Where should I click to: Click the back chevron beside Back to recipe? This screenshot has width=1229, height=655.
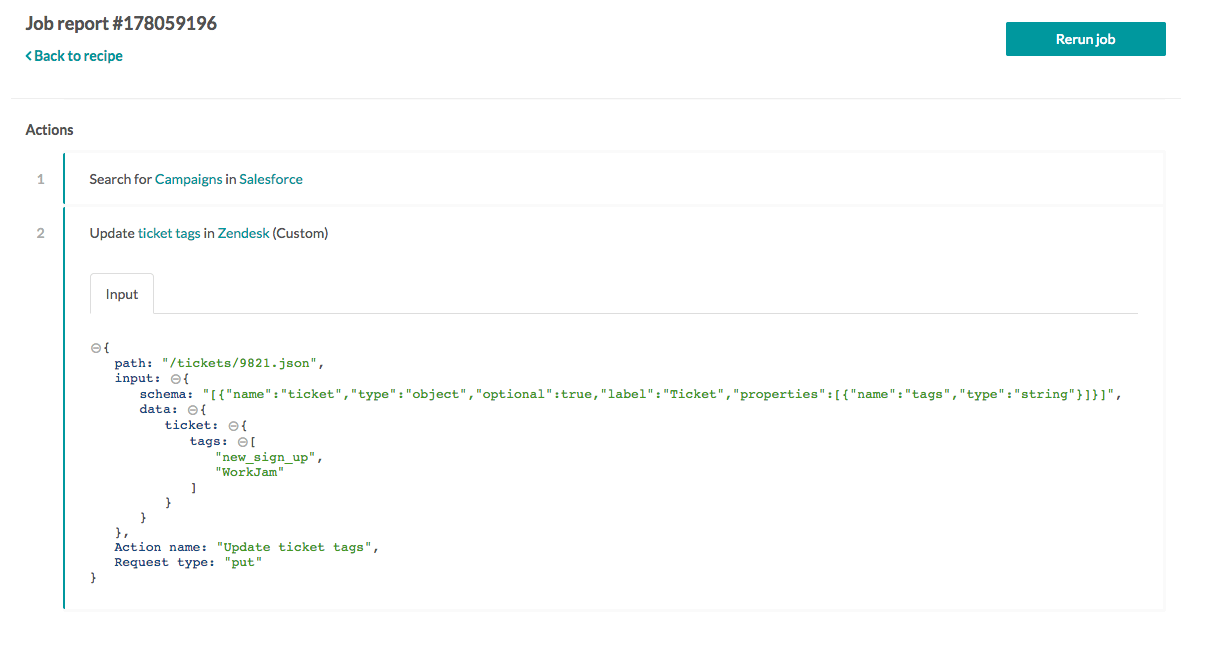point(28,56)
